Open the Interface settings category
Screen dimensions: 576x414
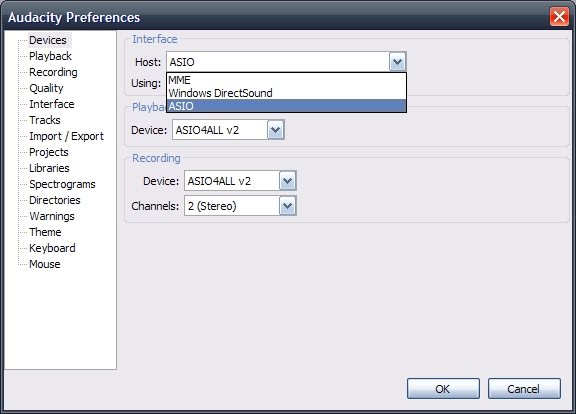point(52,104)
